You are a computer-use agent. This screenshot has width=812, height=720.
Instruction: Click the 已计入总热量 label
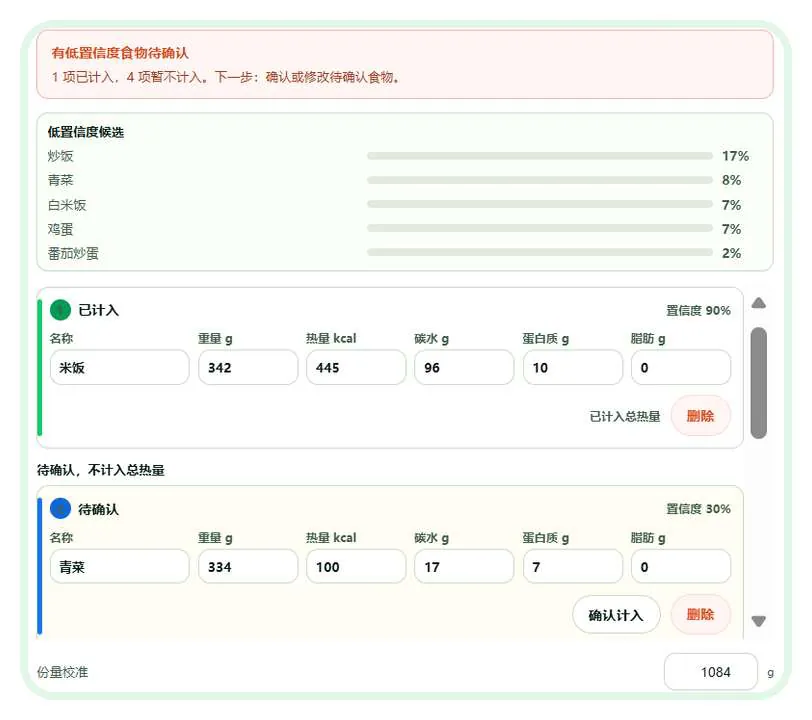click(x=625, y=416)
